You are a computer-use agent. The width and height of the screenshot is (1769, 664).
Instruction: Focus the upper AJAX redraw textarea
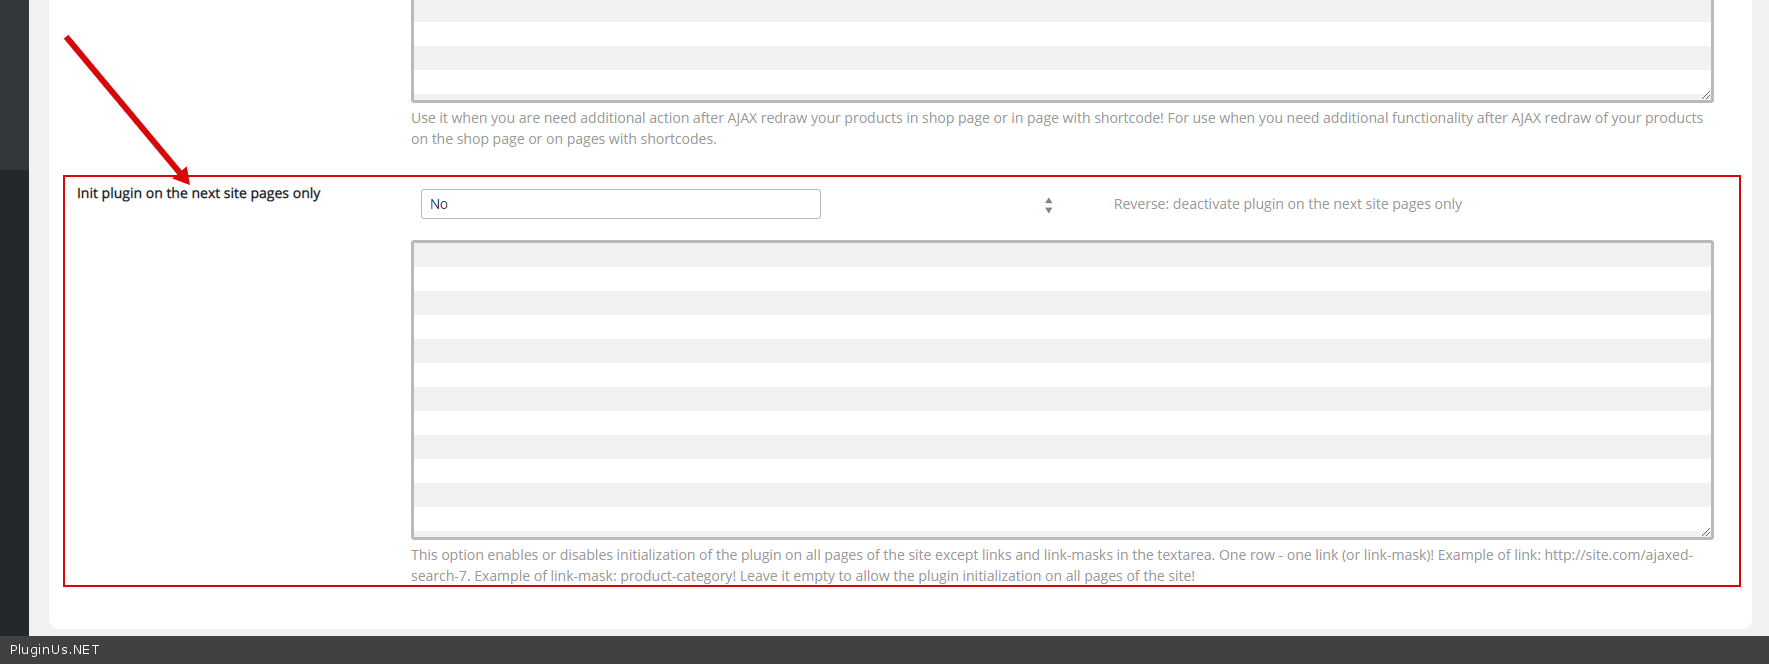pyautogui.click(x=1061, y=50)
